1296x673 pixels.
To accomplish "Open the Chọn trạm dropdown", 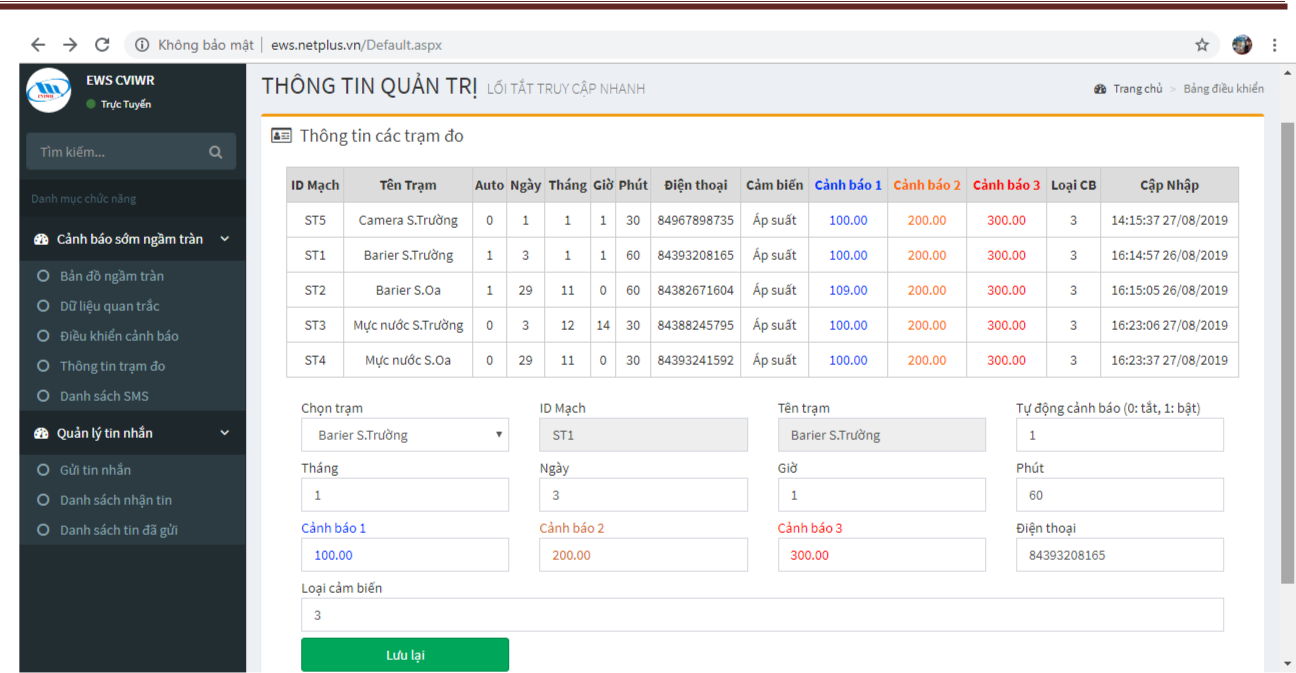I will [x=405, y=435].
